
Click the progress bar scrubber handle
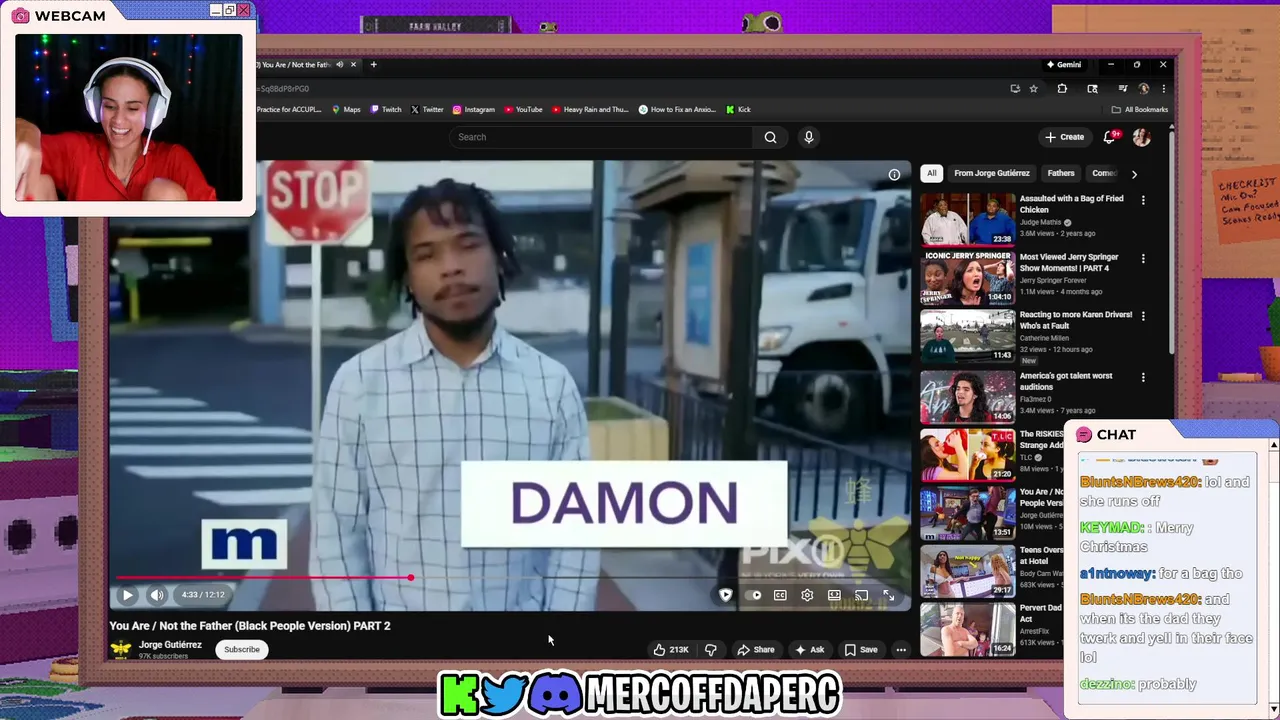click(411, 578)
